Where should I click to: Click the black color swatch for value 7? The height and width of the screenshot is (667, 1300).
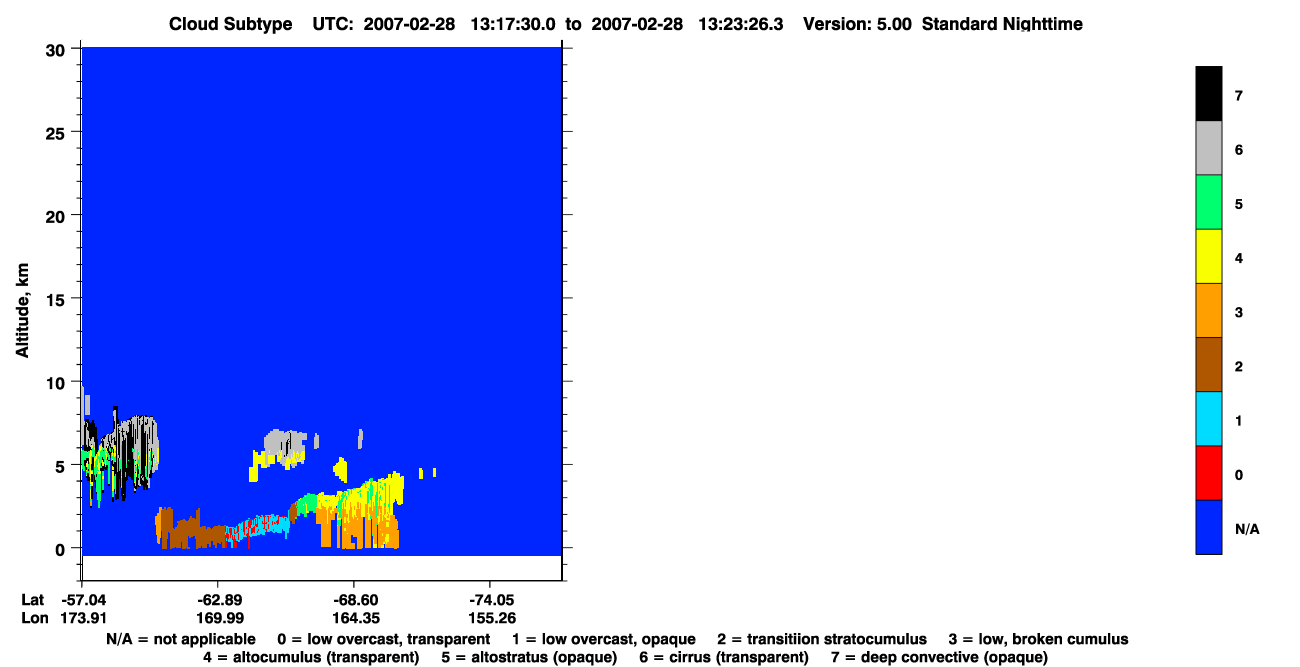[x=1208, y=94]
